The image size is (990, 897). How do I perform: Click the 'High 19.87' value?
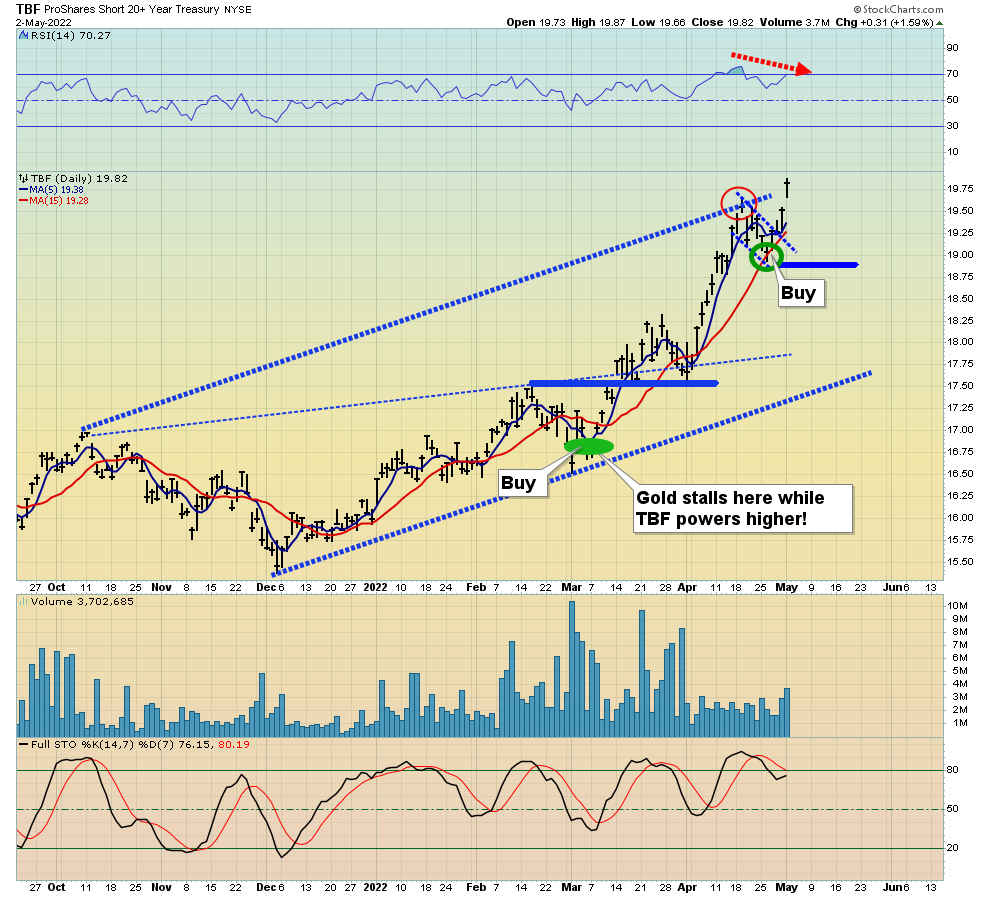(x=598, y=22)
